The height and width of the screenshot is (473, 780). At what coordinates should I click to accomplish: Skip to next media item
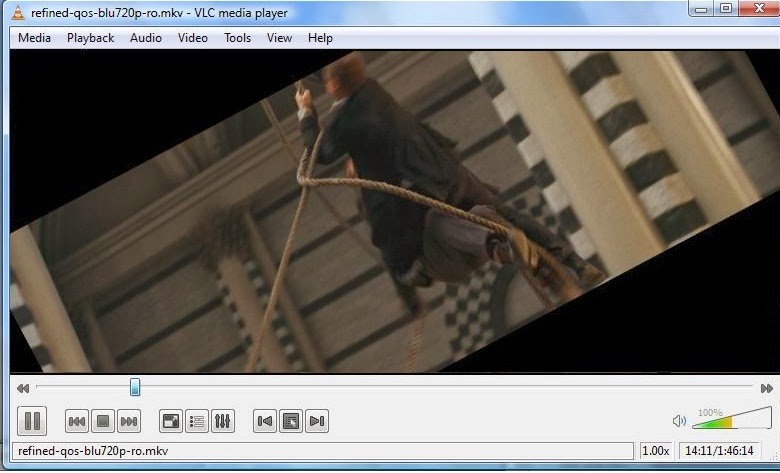click(129, 421)
